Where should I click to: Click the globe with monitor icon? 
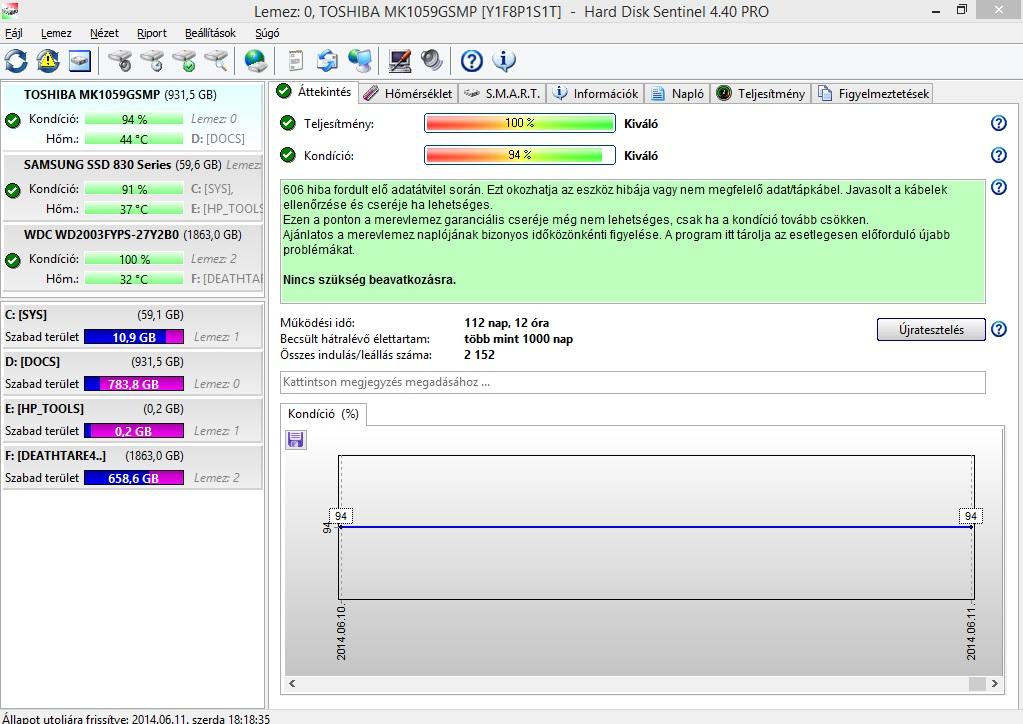click(359, 61)
